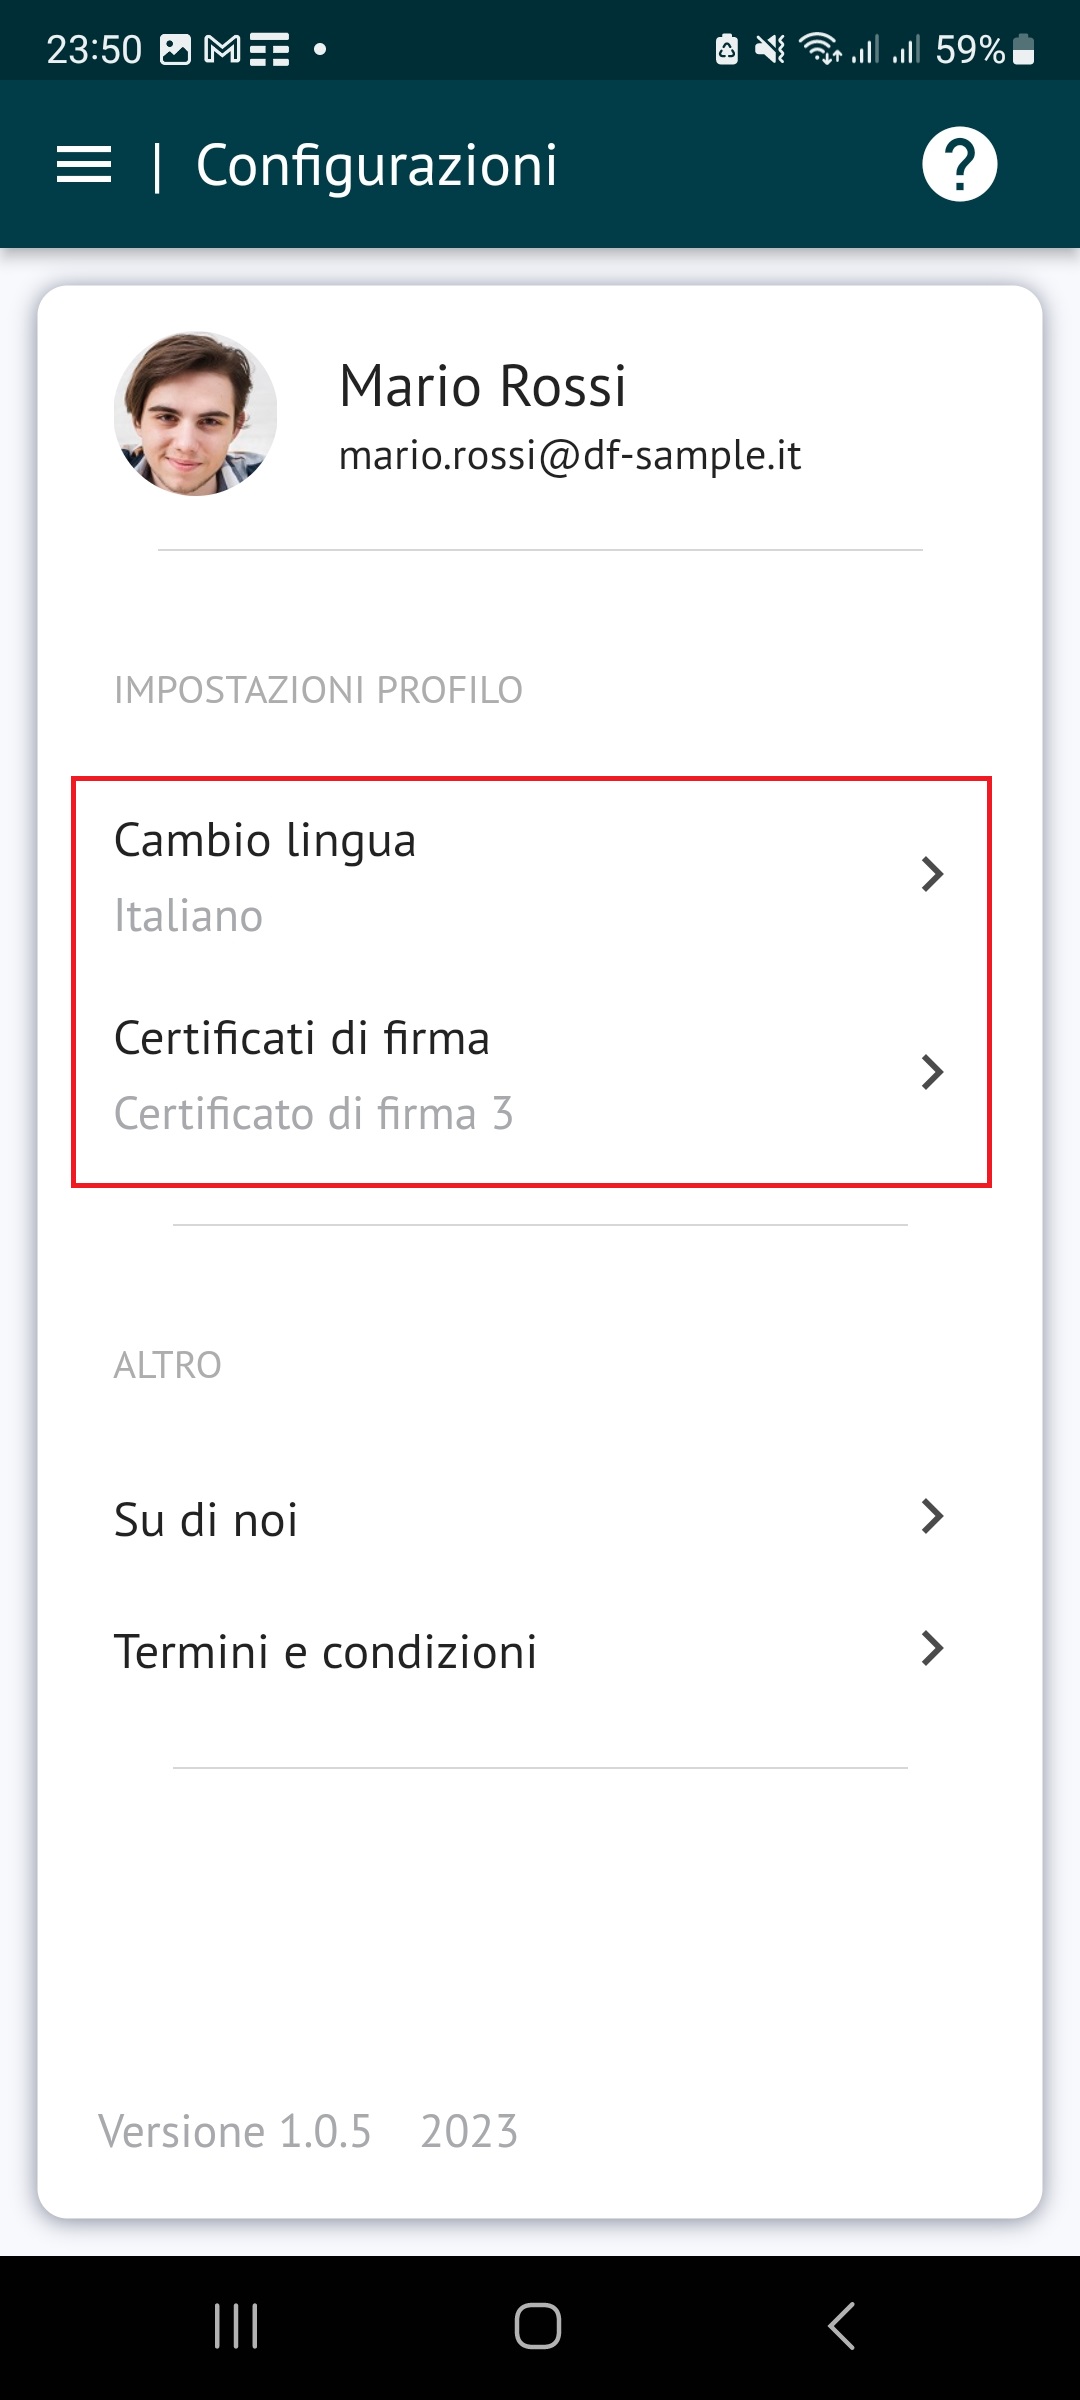Image resolution: width=1080 pixels, height=2400 pixels.
Task: Tap the Wi-Fi status icon
Action: click(x=820, y=49)
